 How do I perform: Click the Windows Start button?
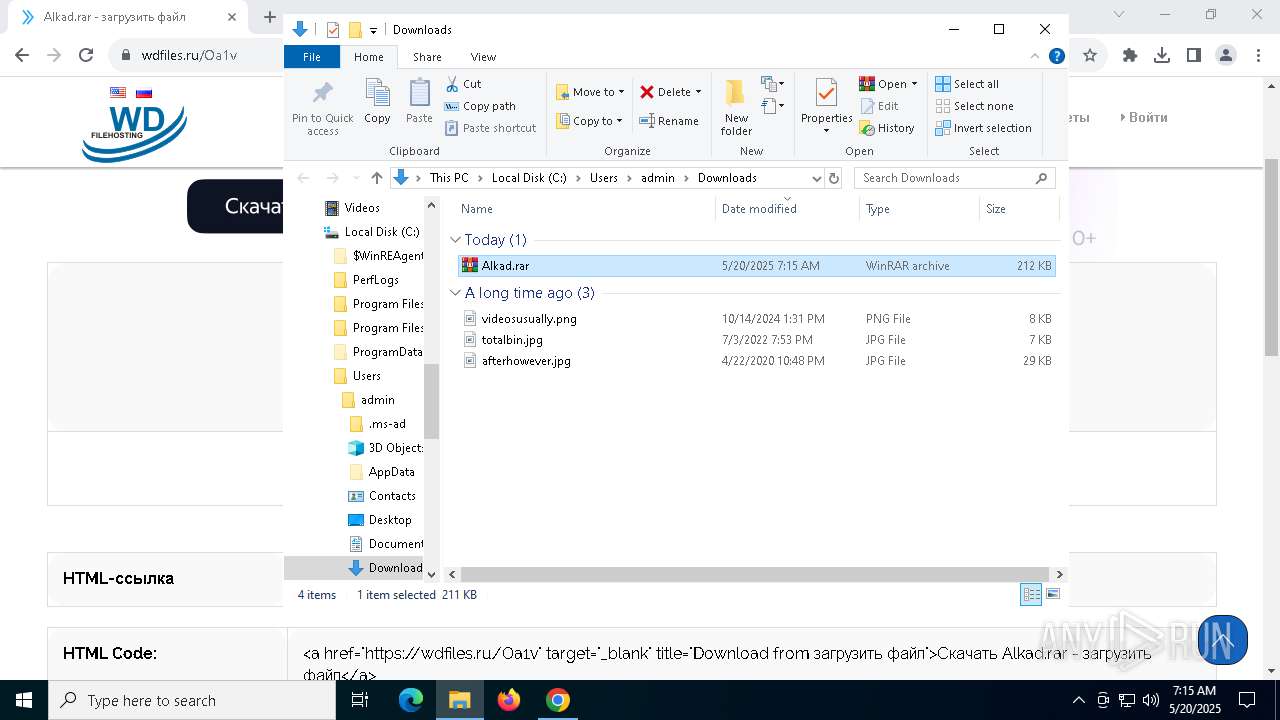tap(24, 700)
